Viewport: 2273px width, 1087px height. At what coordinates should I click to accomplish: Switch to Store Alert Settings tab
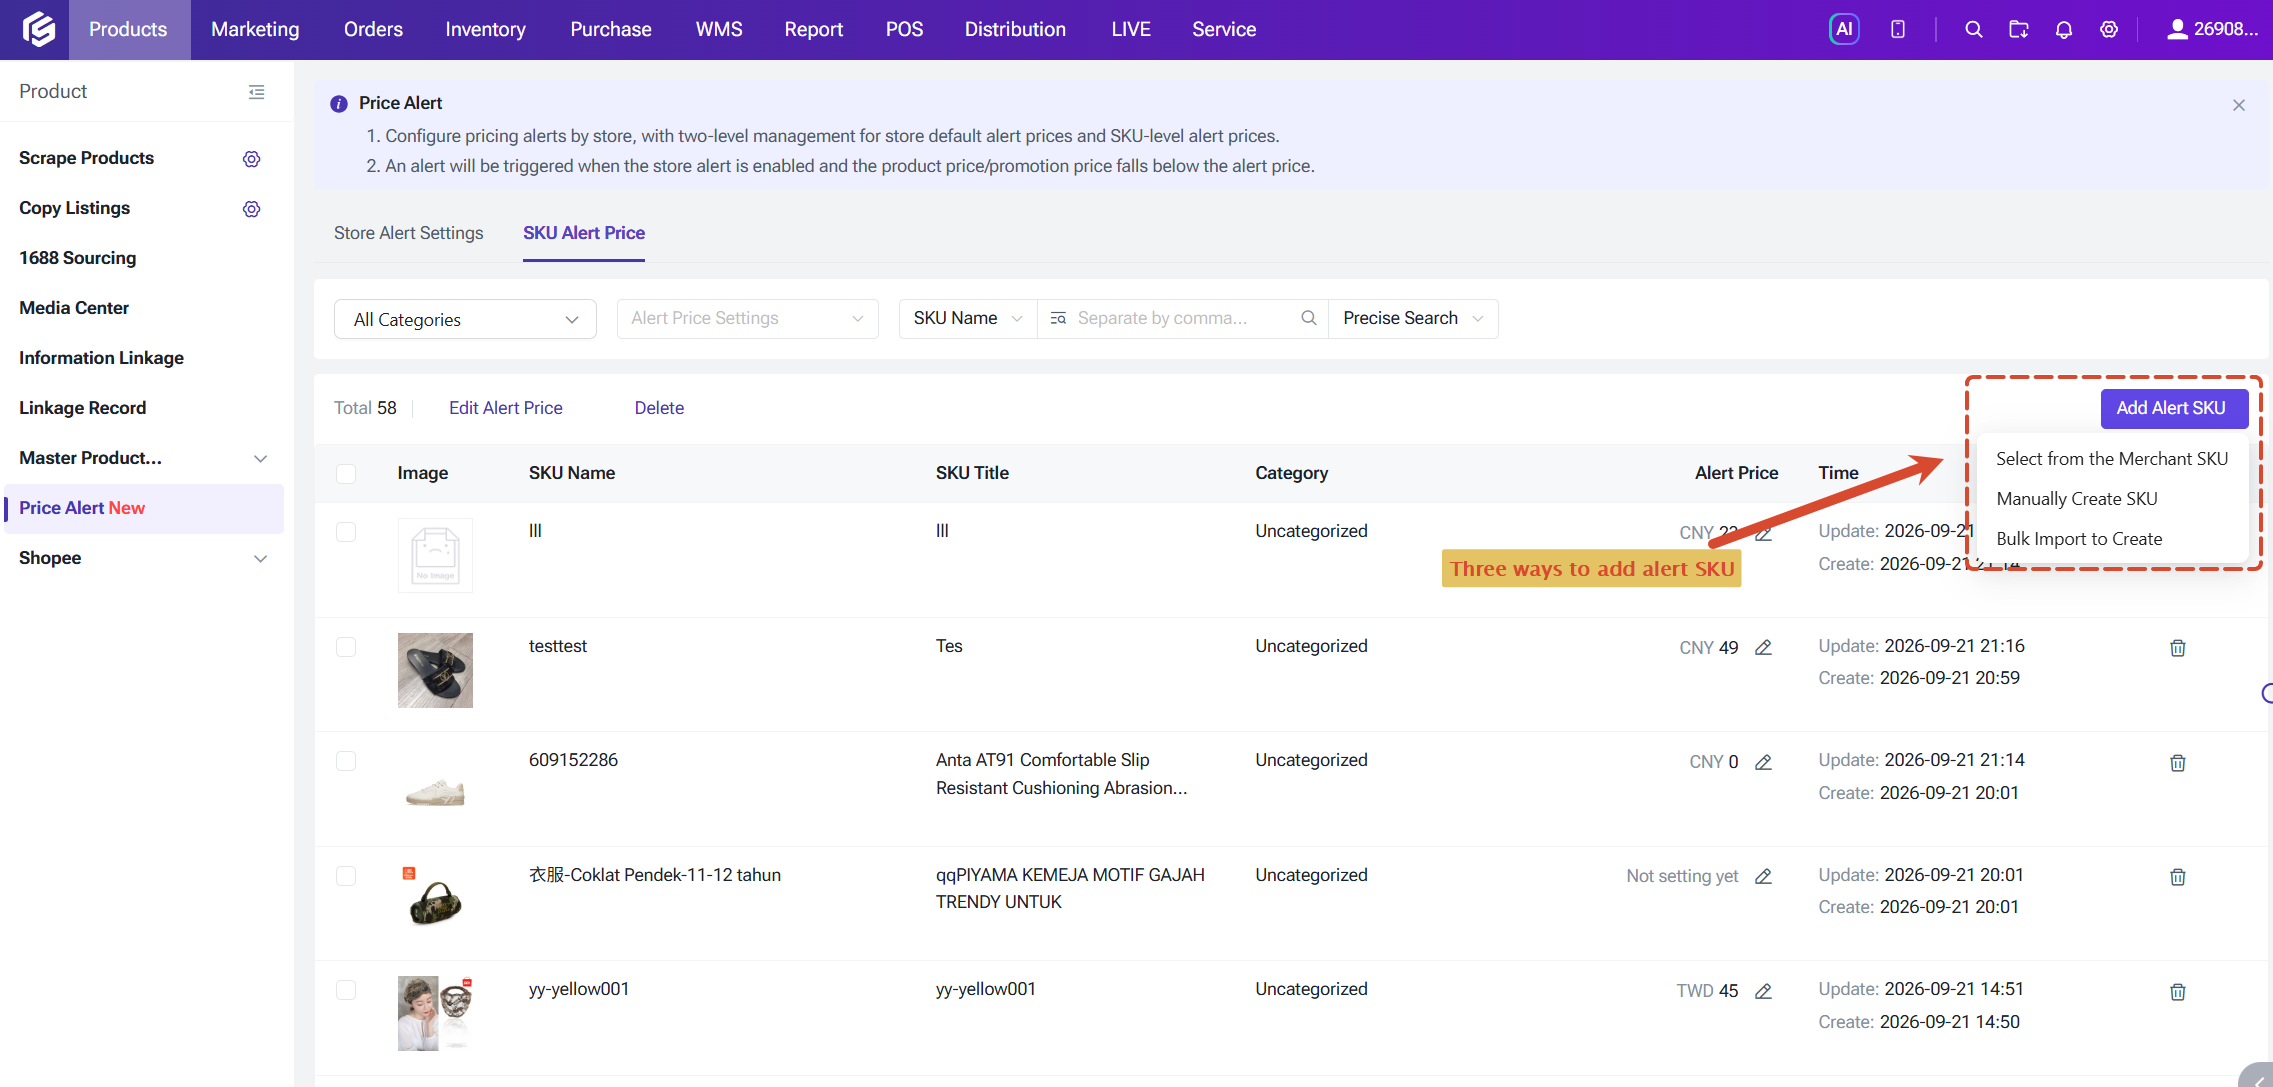pos(408,233)
